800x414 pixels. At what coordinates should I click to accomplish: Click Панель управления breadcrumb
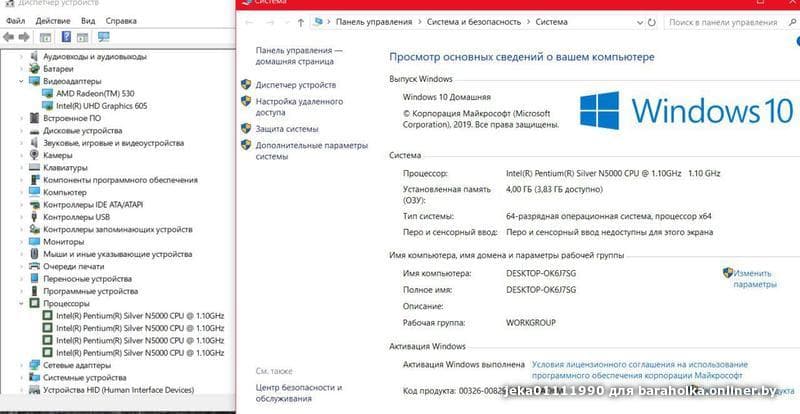pyautogui.click(x=373, y=22)
